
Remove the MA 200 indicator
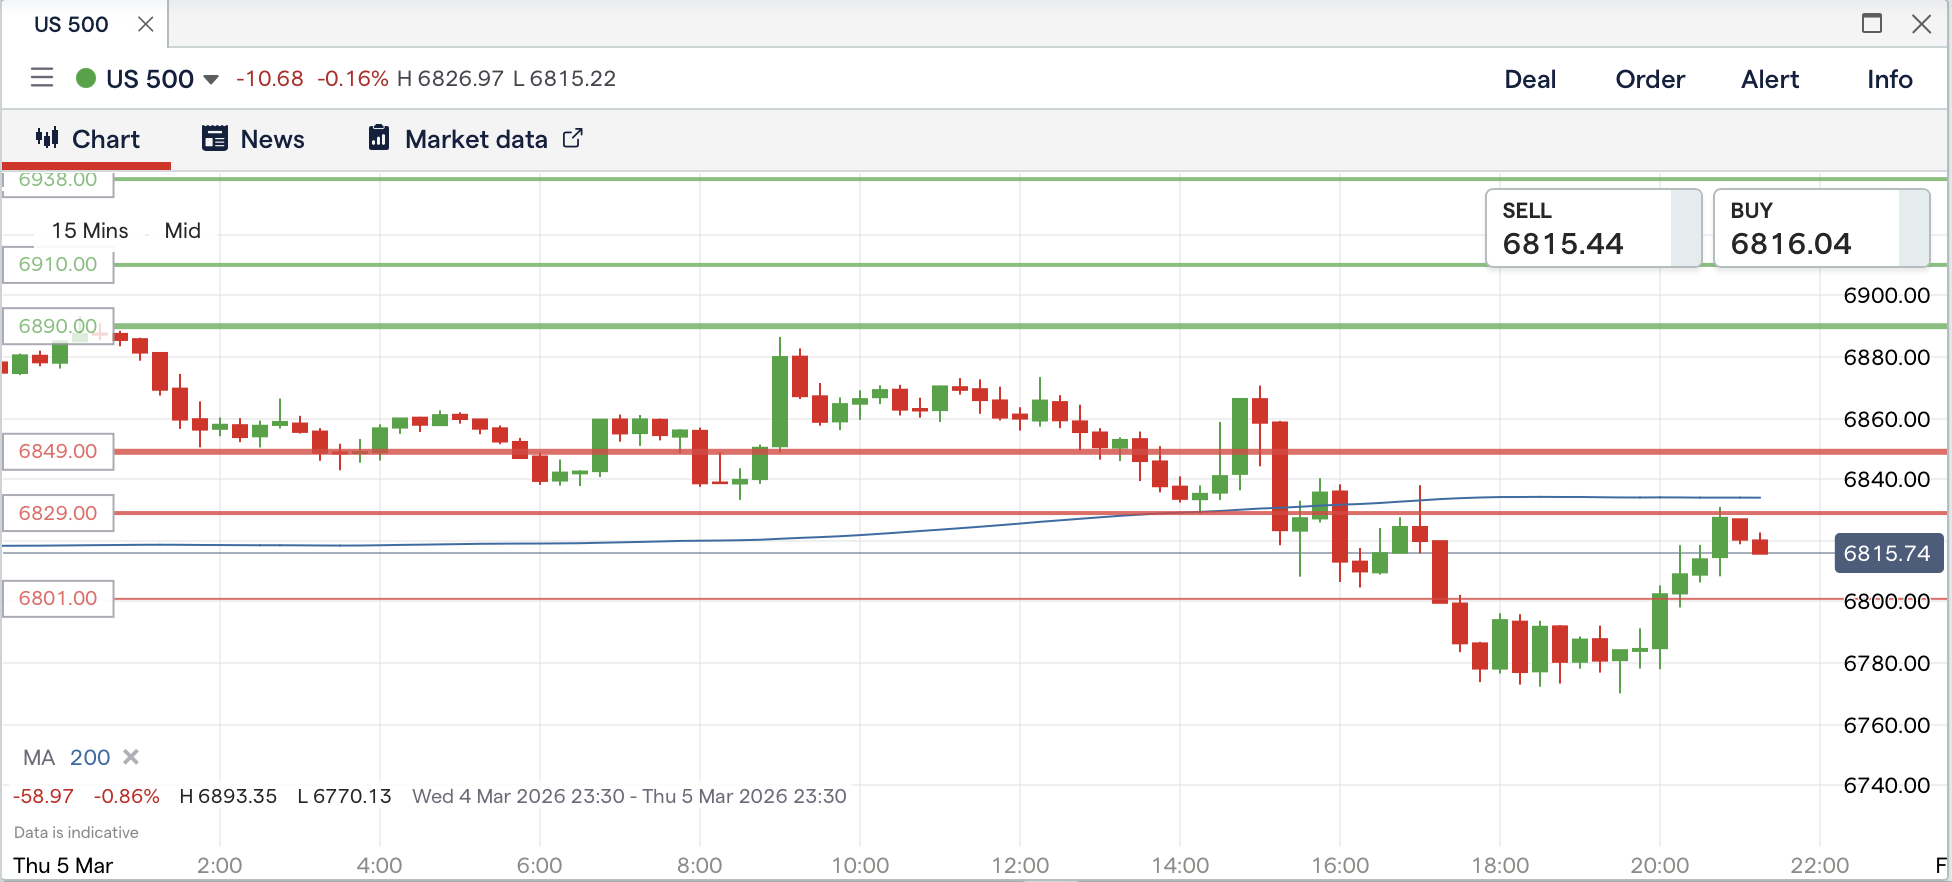tap(131, 757)
